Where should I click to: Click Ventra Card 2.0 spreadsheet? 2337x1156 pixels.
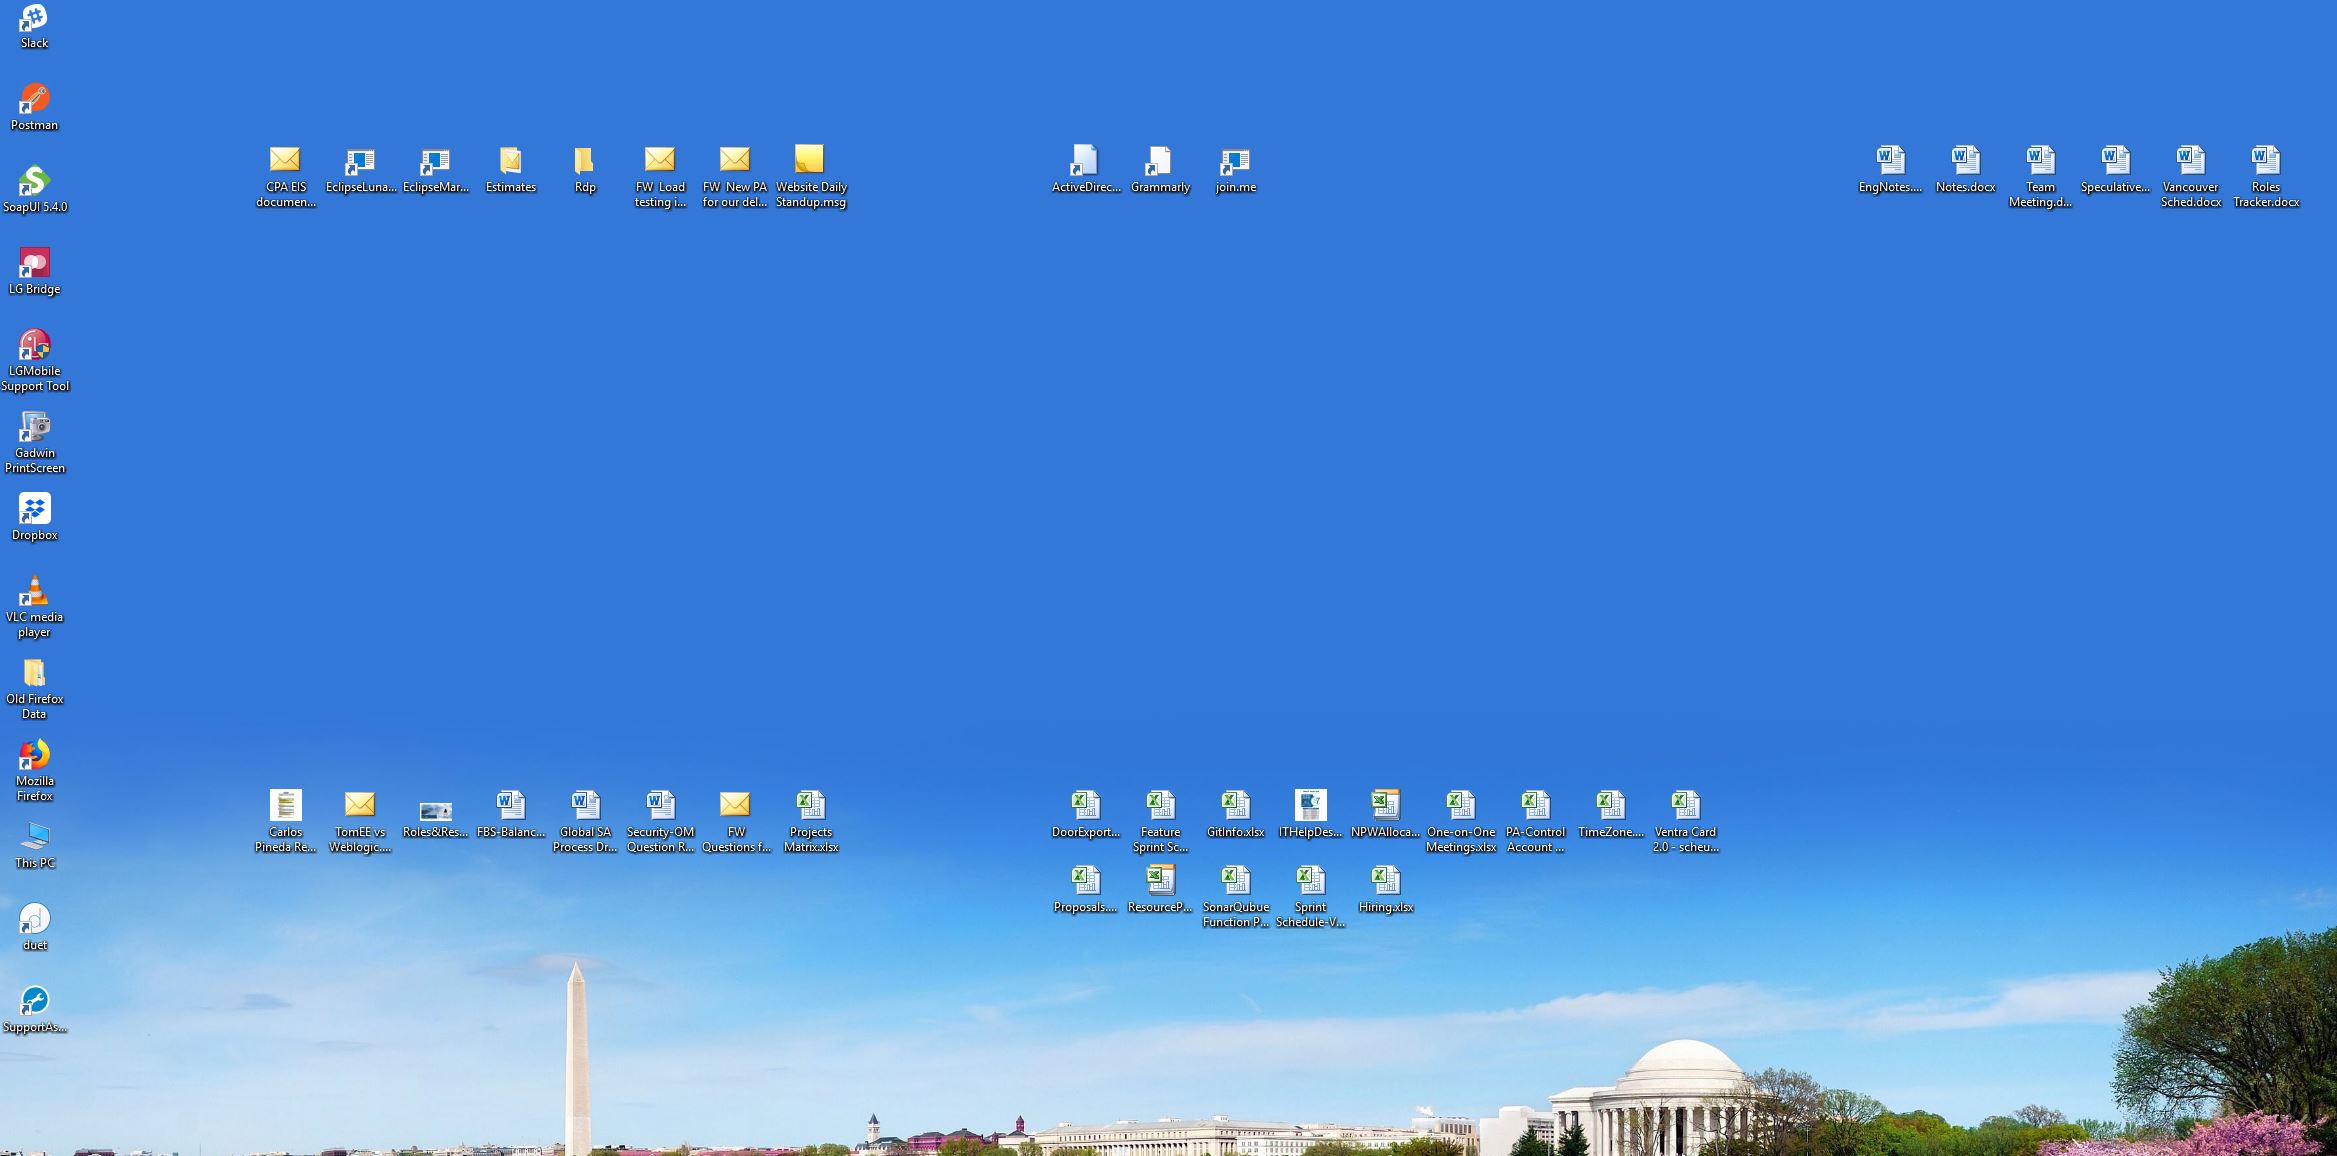point(1685,822)
